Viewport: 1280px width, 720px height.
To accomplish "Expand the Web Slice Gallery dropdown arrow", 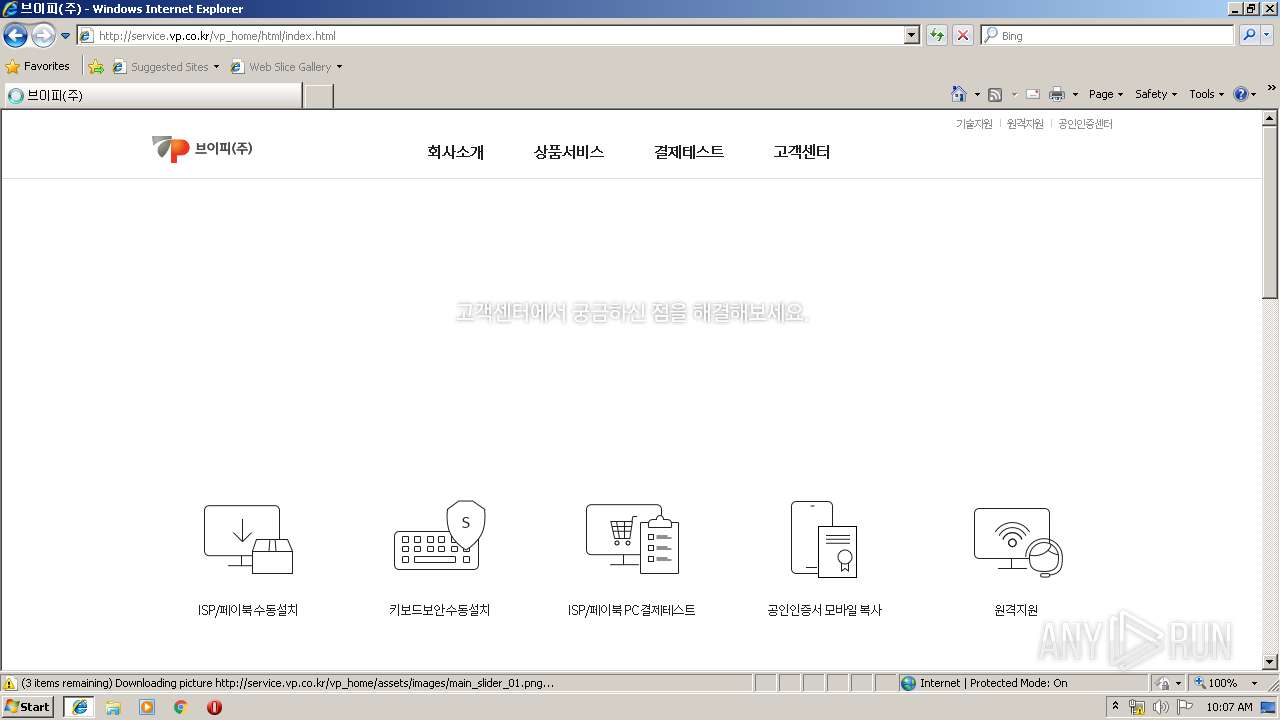I will (x=339, y=67).
